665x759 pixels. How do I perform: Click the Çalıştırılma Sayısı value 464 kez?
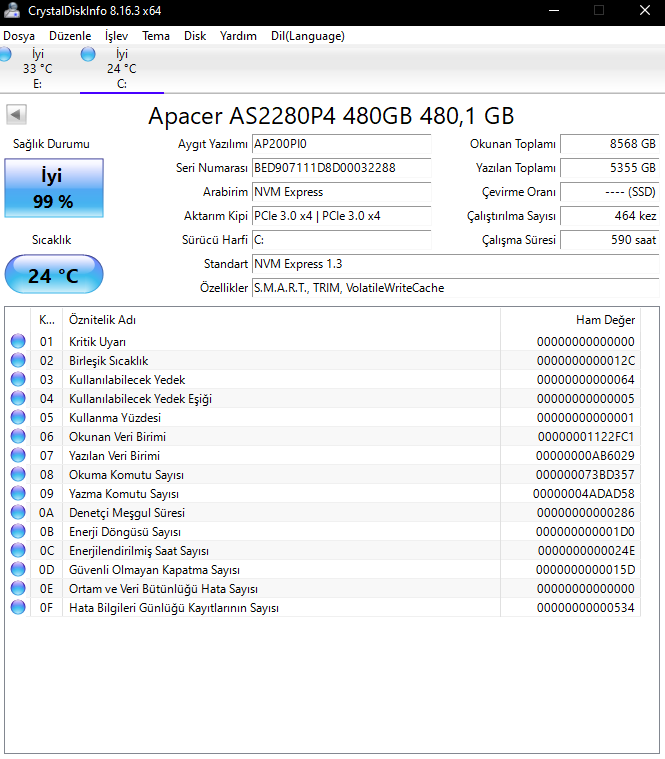[610, 216]
